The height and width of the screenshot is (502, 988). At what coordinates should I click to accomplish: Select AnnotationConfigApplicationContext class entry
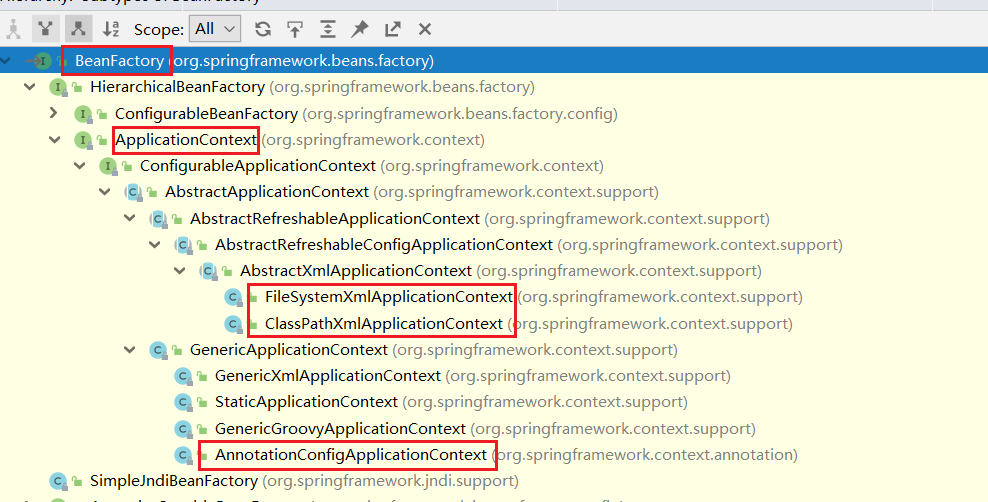[350, 455]
